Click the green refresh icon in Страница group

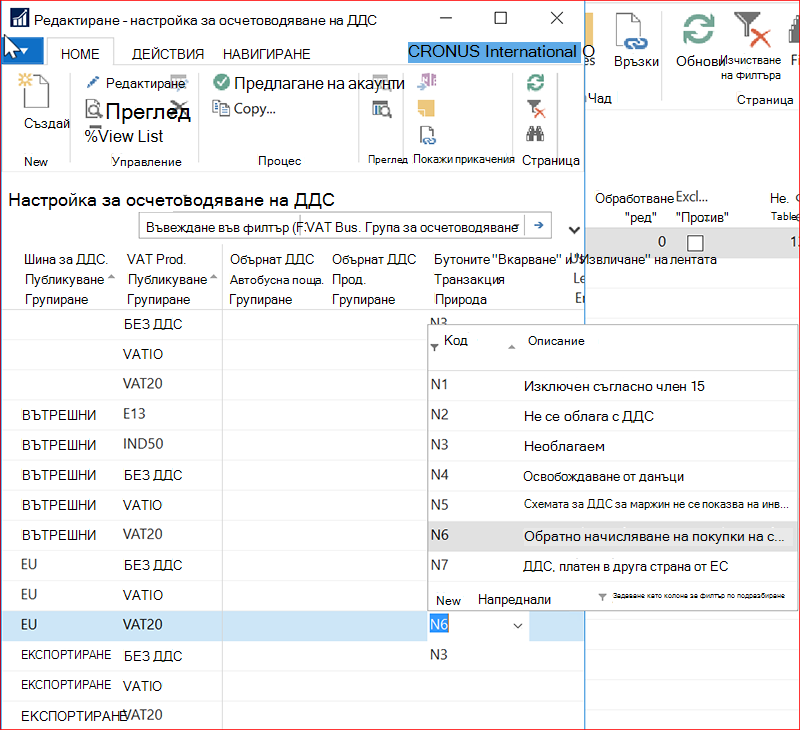pyautogui.click(x=535, y=82)
